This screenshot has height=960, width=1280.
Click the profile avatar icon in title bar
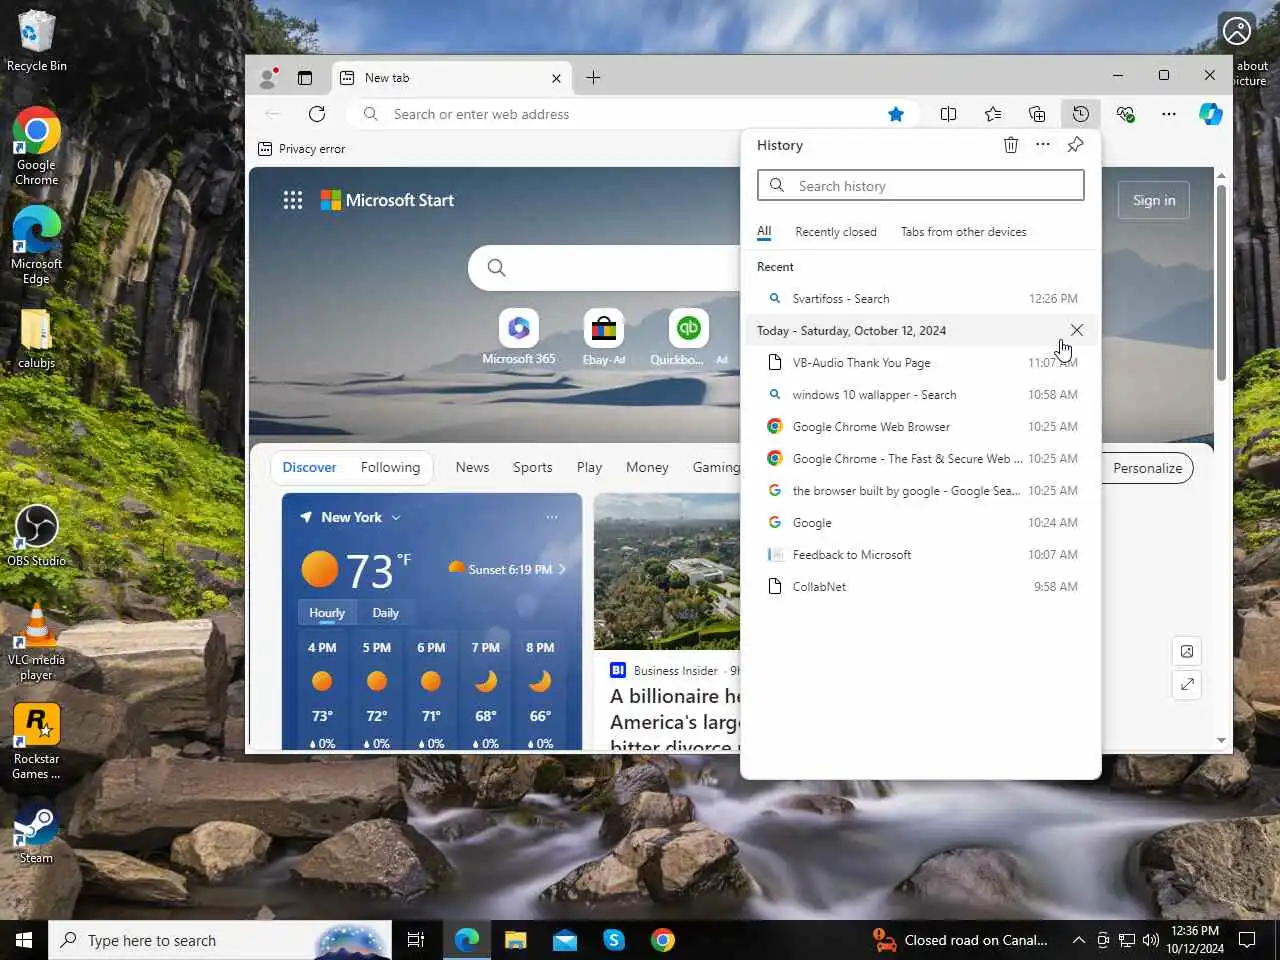268,78
